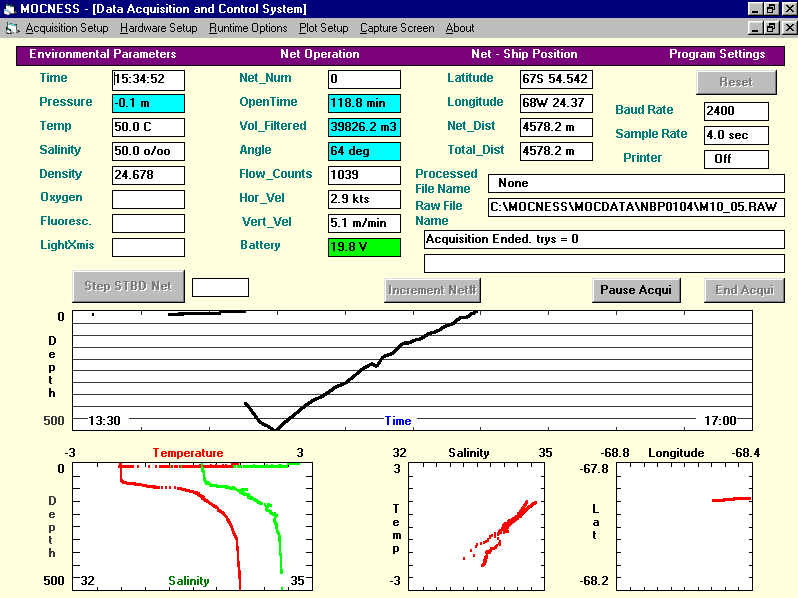This screenshot has height=598, width=798.
Task: Click the blue Time axis label
Action: (x=397, y=421)
